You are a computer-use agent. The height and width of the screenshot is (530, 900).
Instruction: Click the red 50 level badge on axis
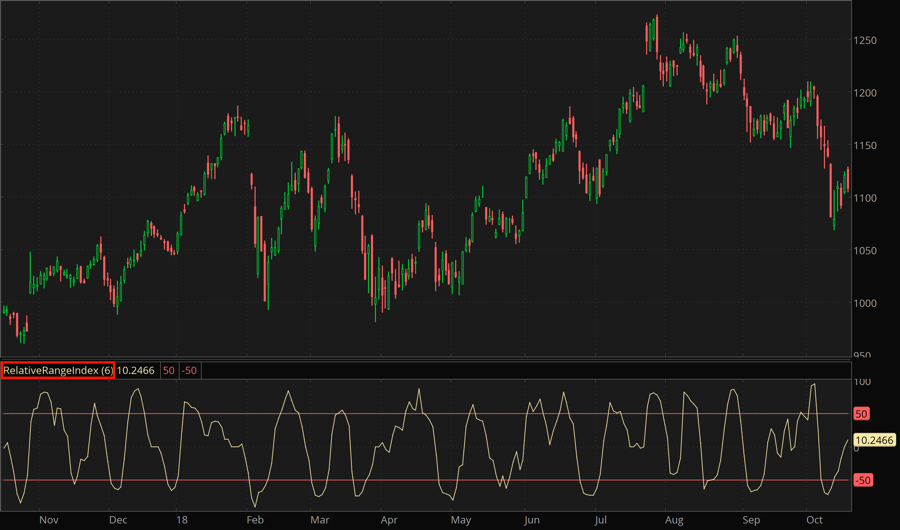coord(862,413)
